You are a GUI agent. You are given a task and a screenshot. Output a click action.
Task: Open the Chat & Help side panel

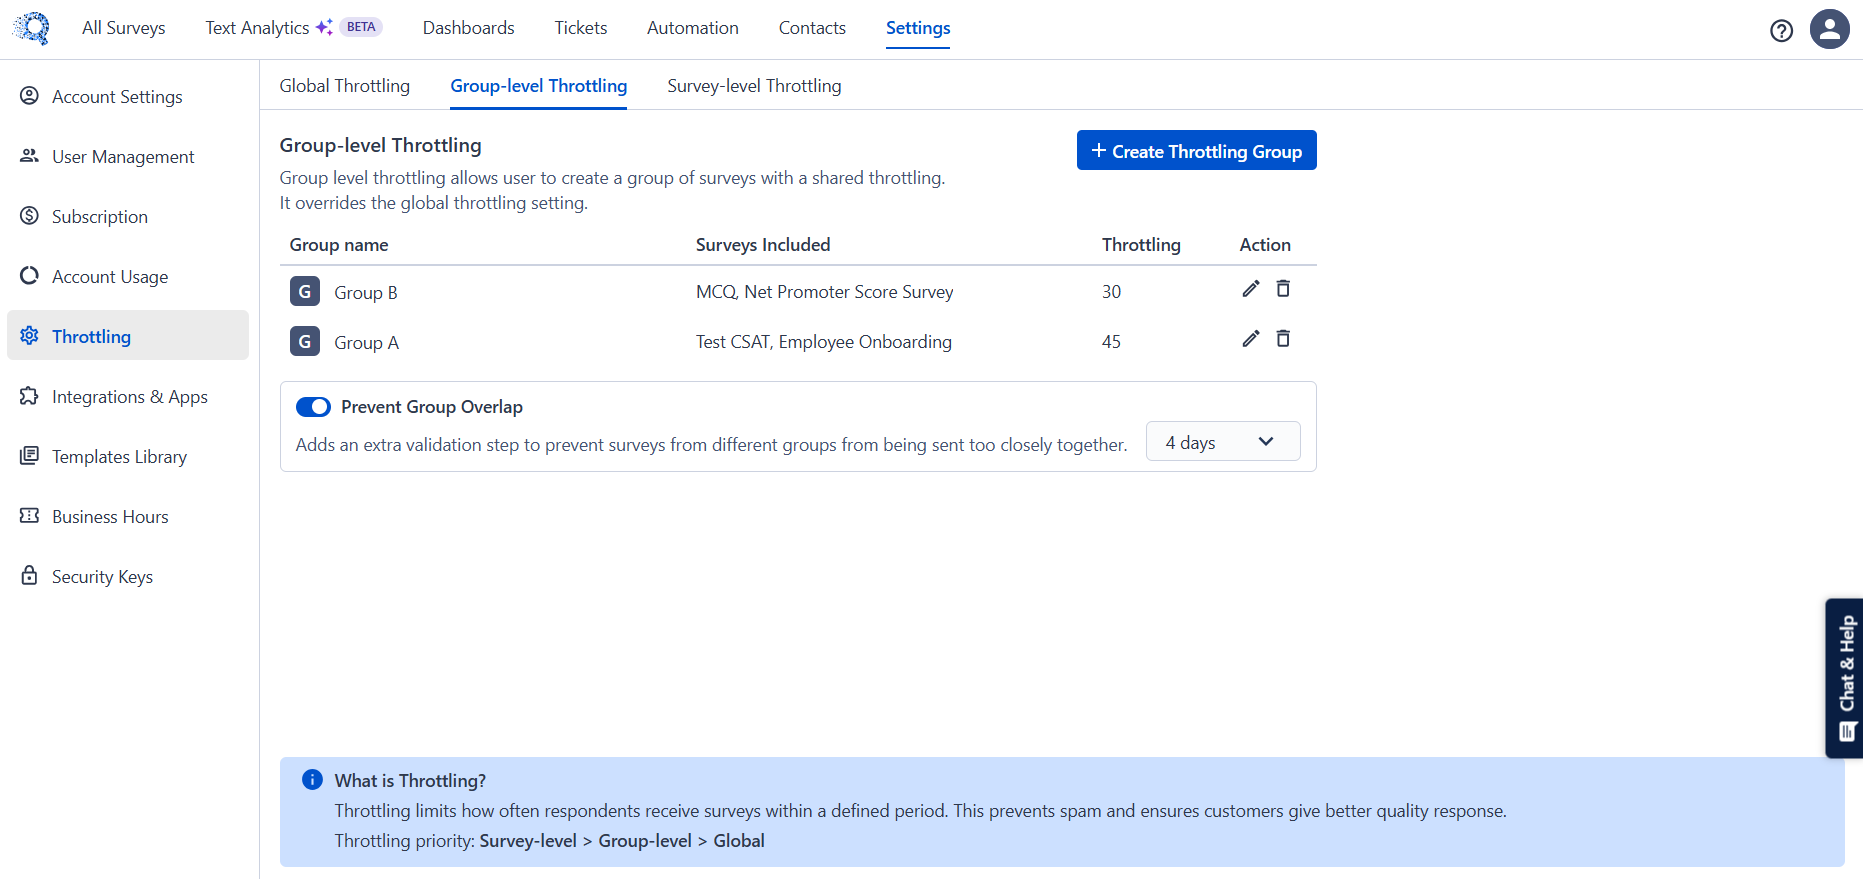(x=1845, y=677)
